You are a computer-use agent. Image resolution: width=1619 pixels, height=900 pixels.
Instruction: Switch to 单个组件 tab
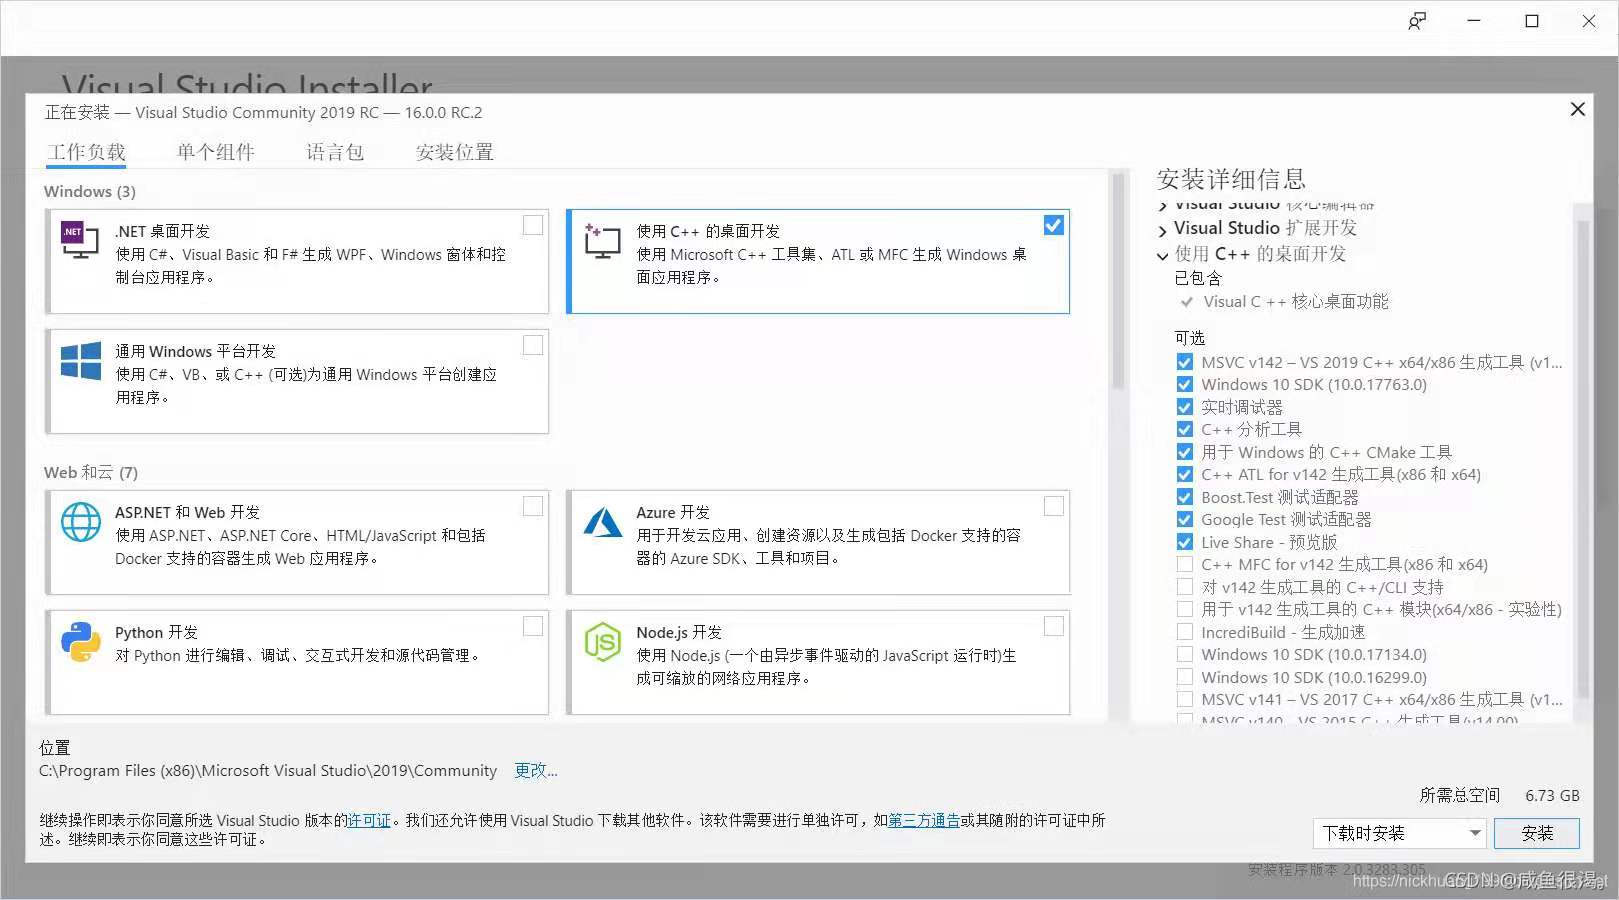215,152
